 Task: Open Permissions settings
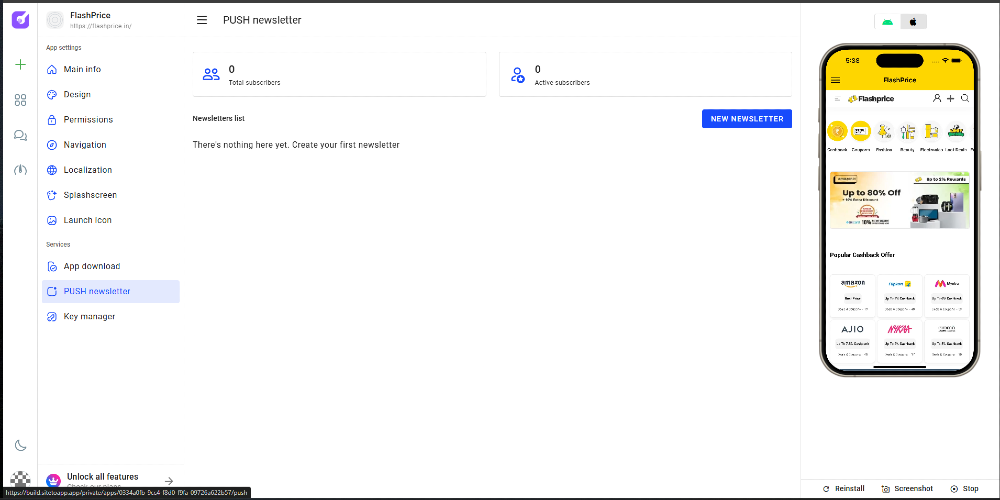pyautogui.click(x=111, y=120)
